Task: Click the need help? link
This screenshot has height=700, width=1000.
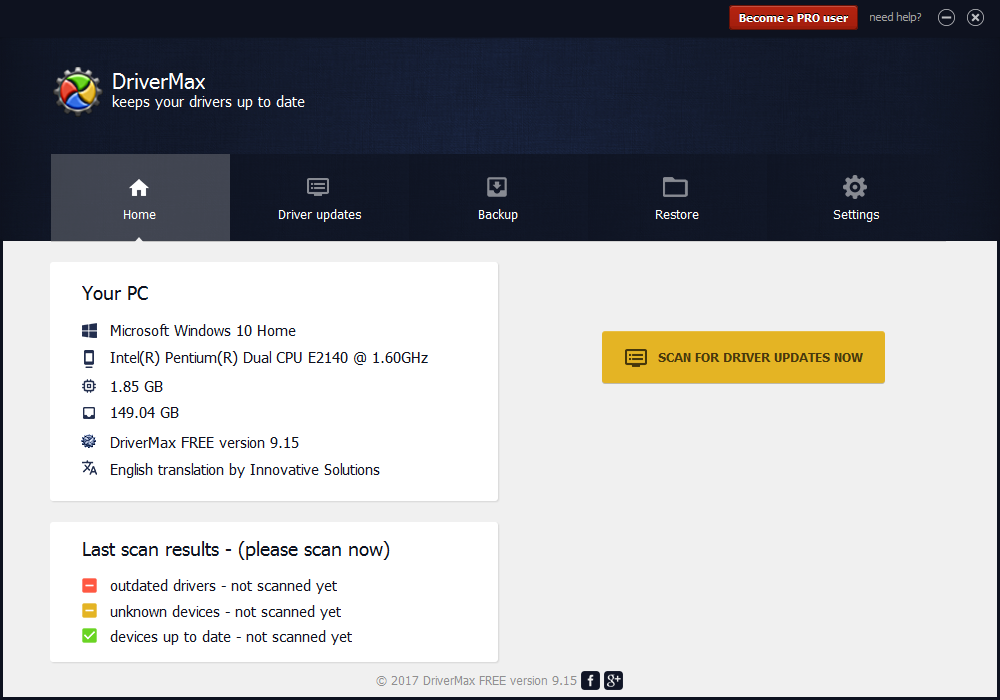Action: click(895, 17)
